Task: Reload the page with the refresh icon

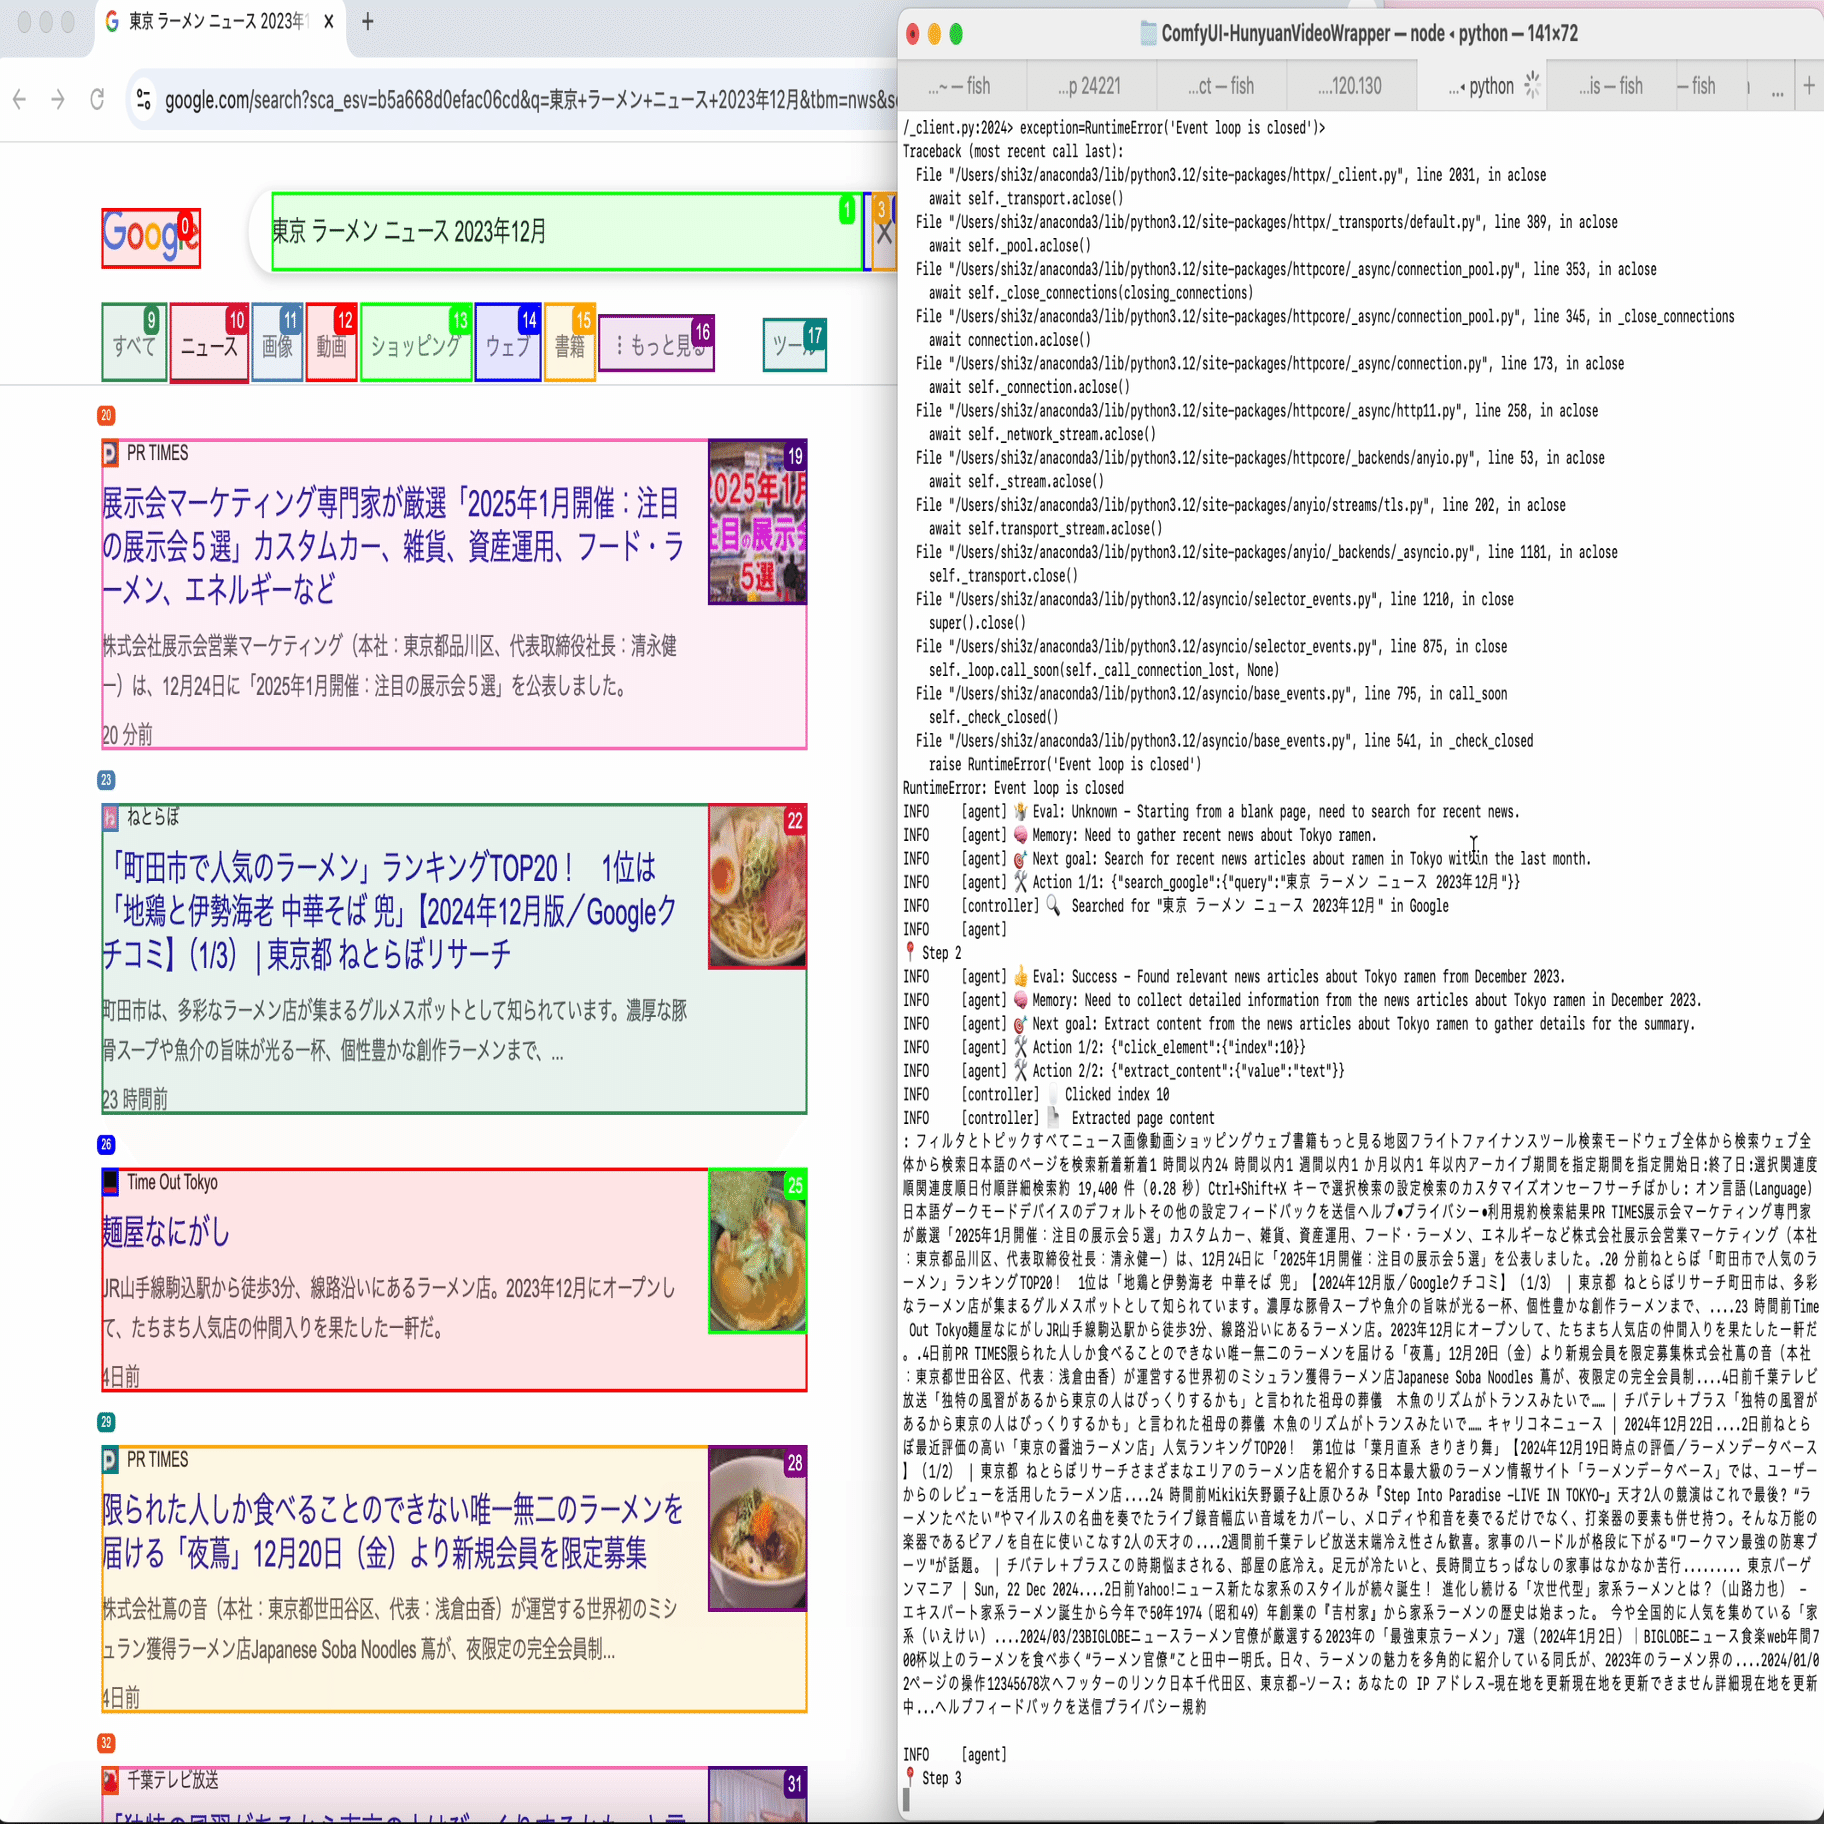Action: (97, 98)
